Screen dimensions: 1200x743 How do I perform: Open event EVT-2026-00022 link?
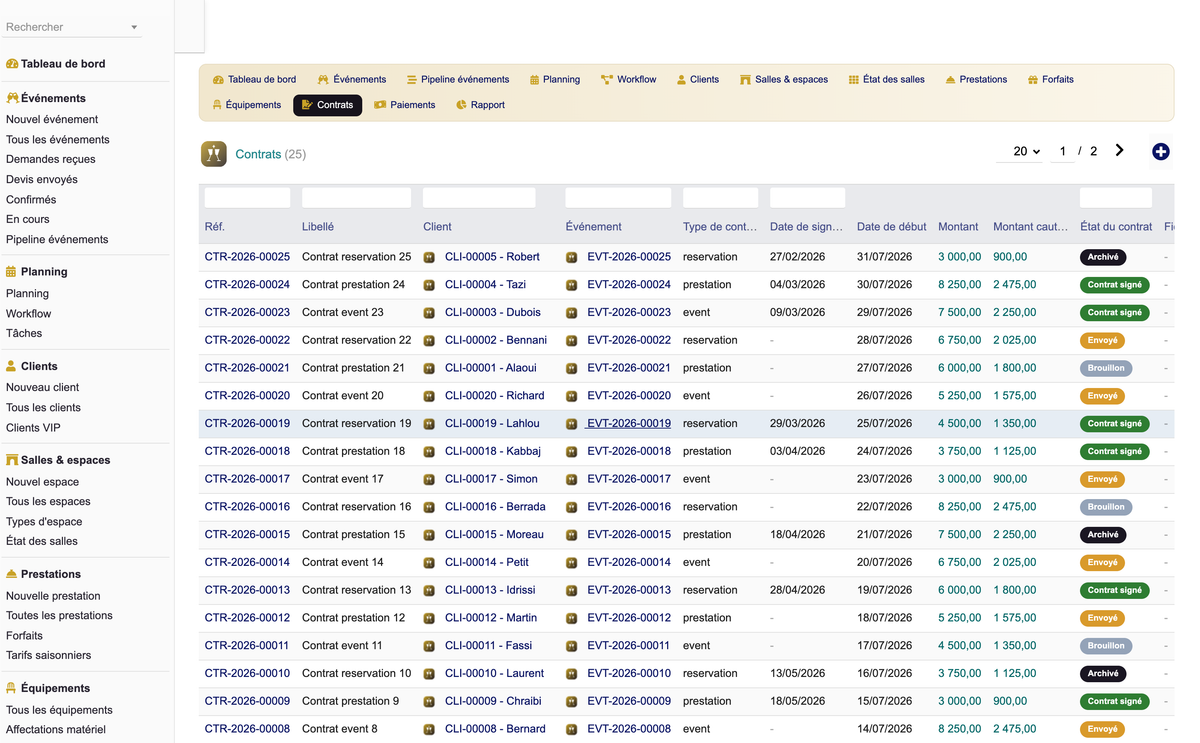pyautogui.click(x=629, y=341)
